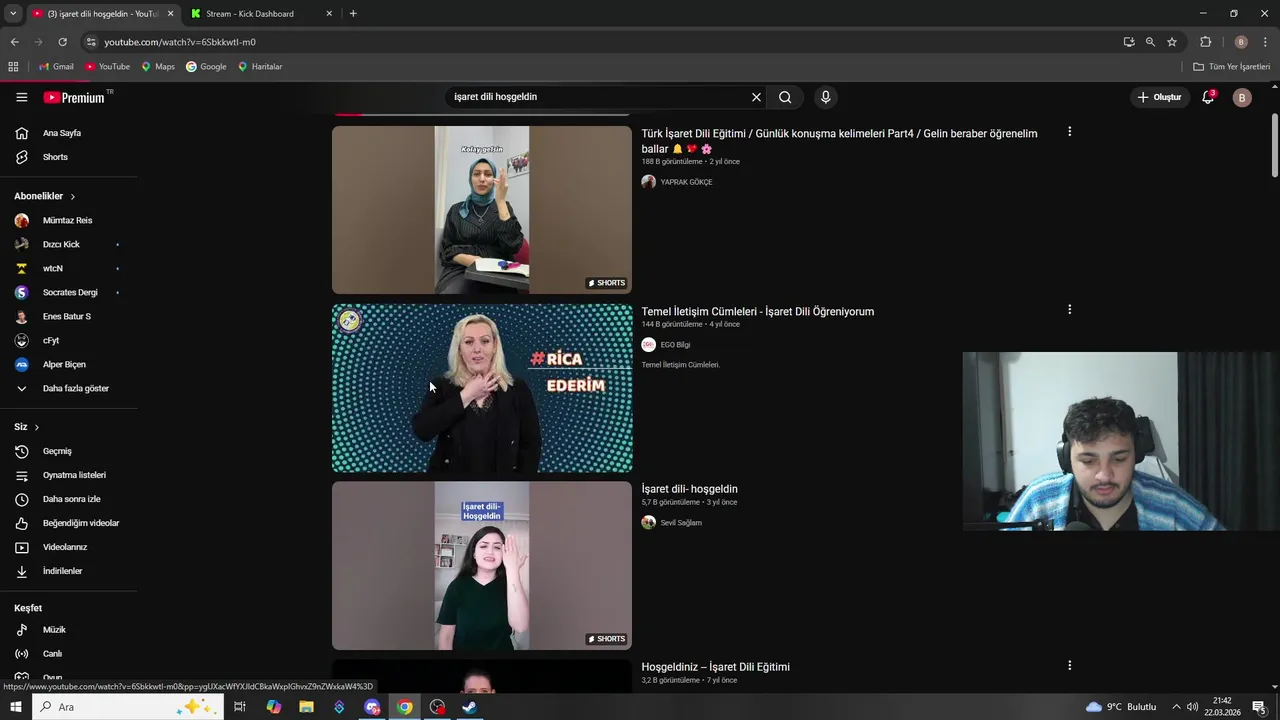Open Steam from the taskbar

pos(469,707)
